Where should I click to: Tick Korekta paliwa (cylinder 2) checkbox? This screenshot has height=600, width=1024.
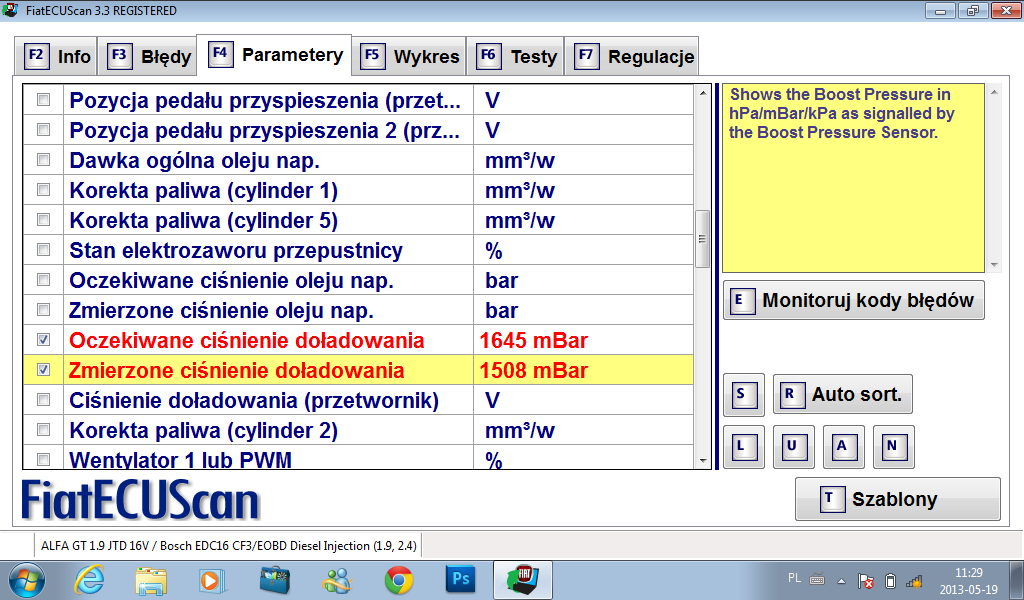tap(43, 430)
